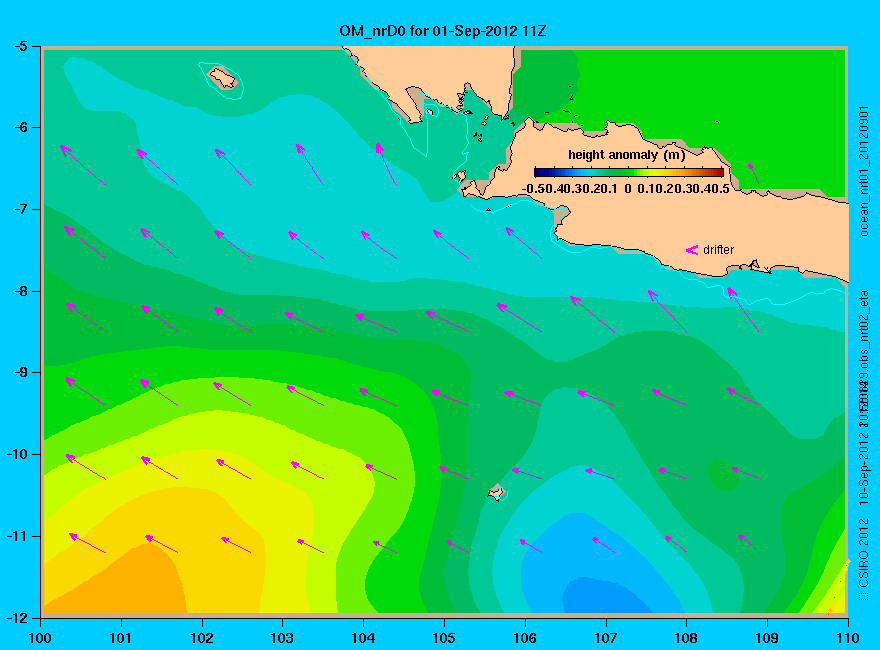Click x-axis label 108
The height and width of the screenshot is (650, 880).
686,638
